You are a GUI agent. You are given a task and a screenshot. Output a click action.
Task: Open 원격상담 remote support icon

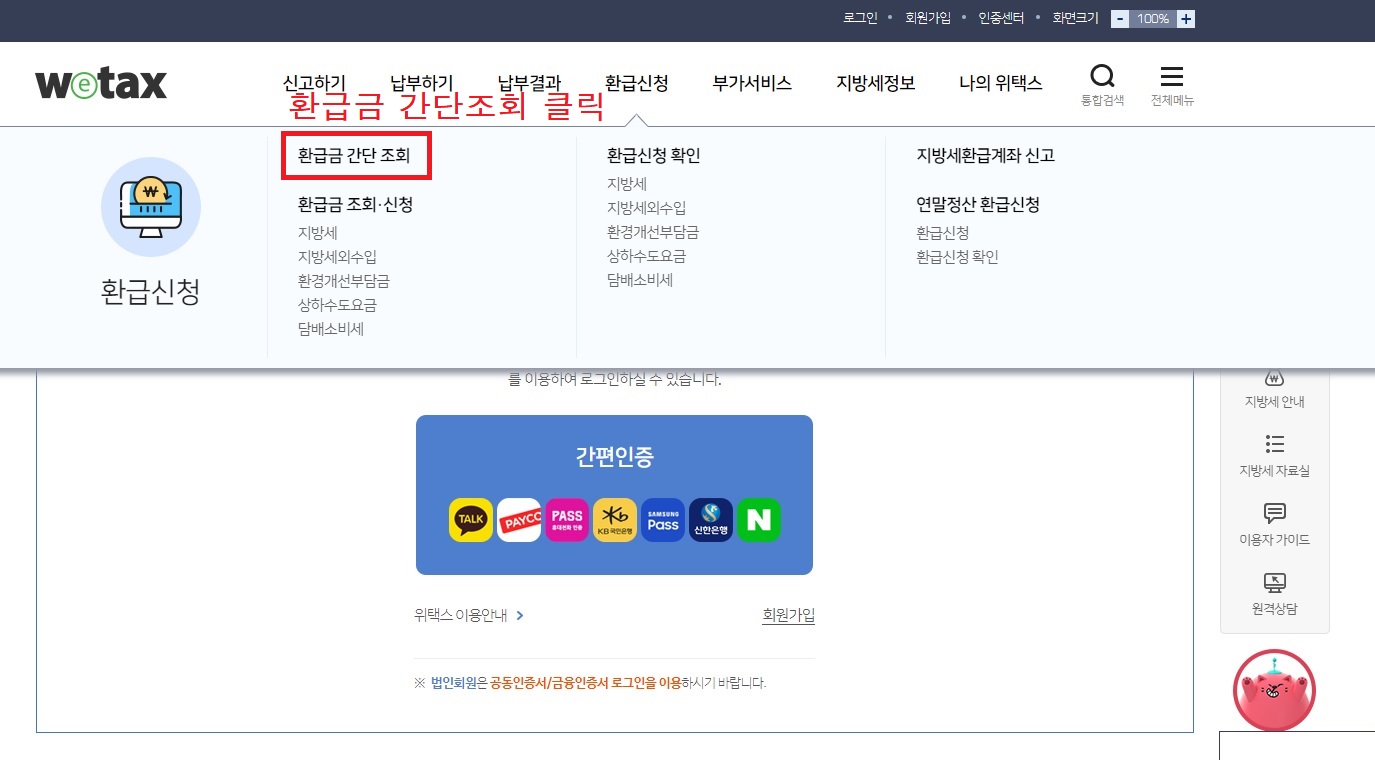click(1274, 593)
